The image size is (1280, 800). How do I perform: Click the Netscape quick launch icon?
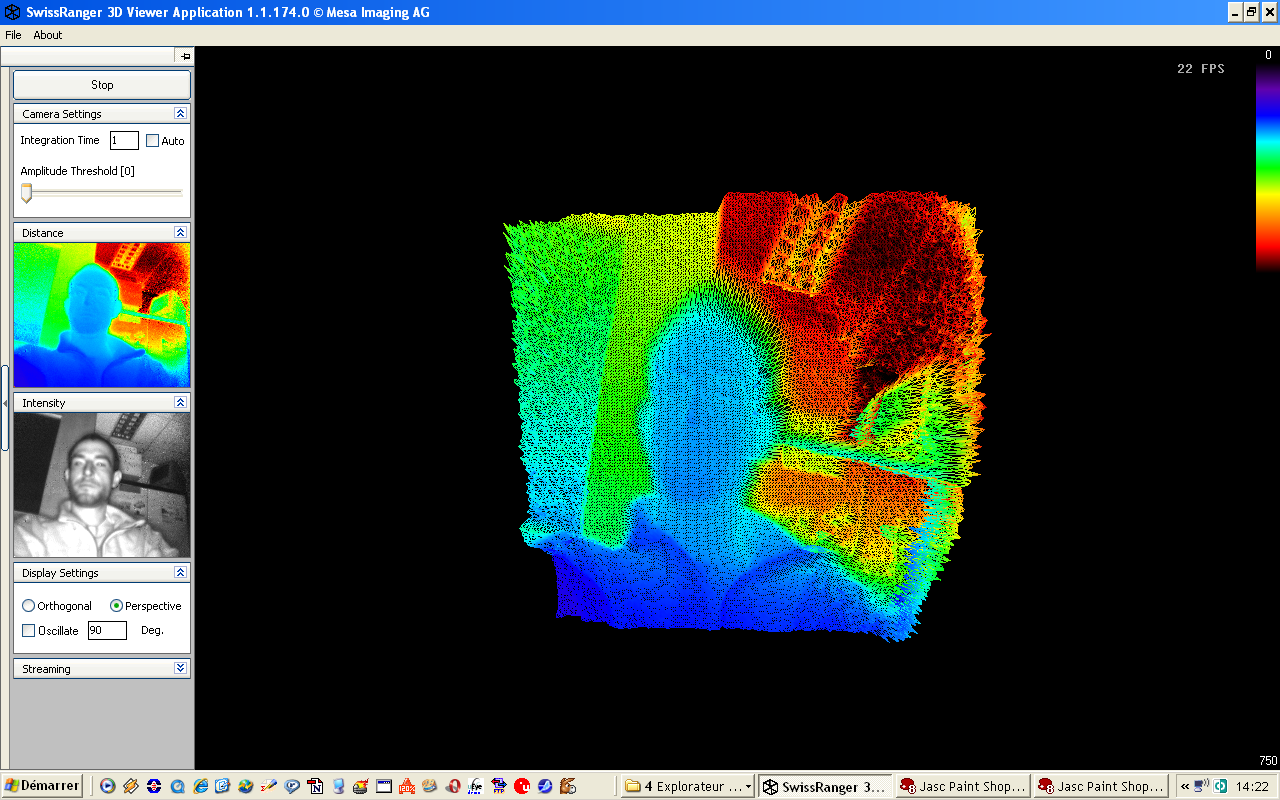click(315, 786)
